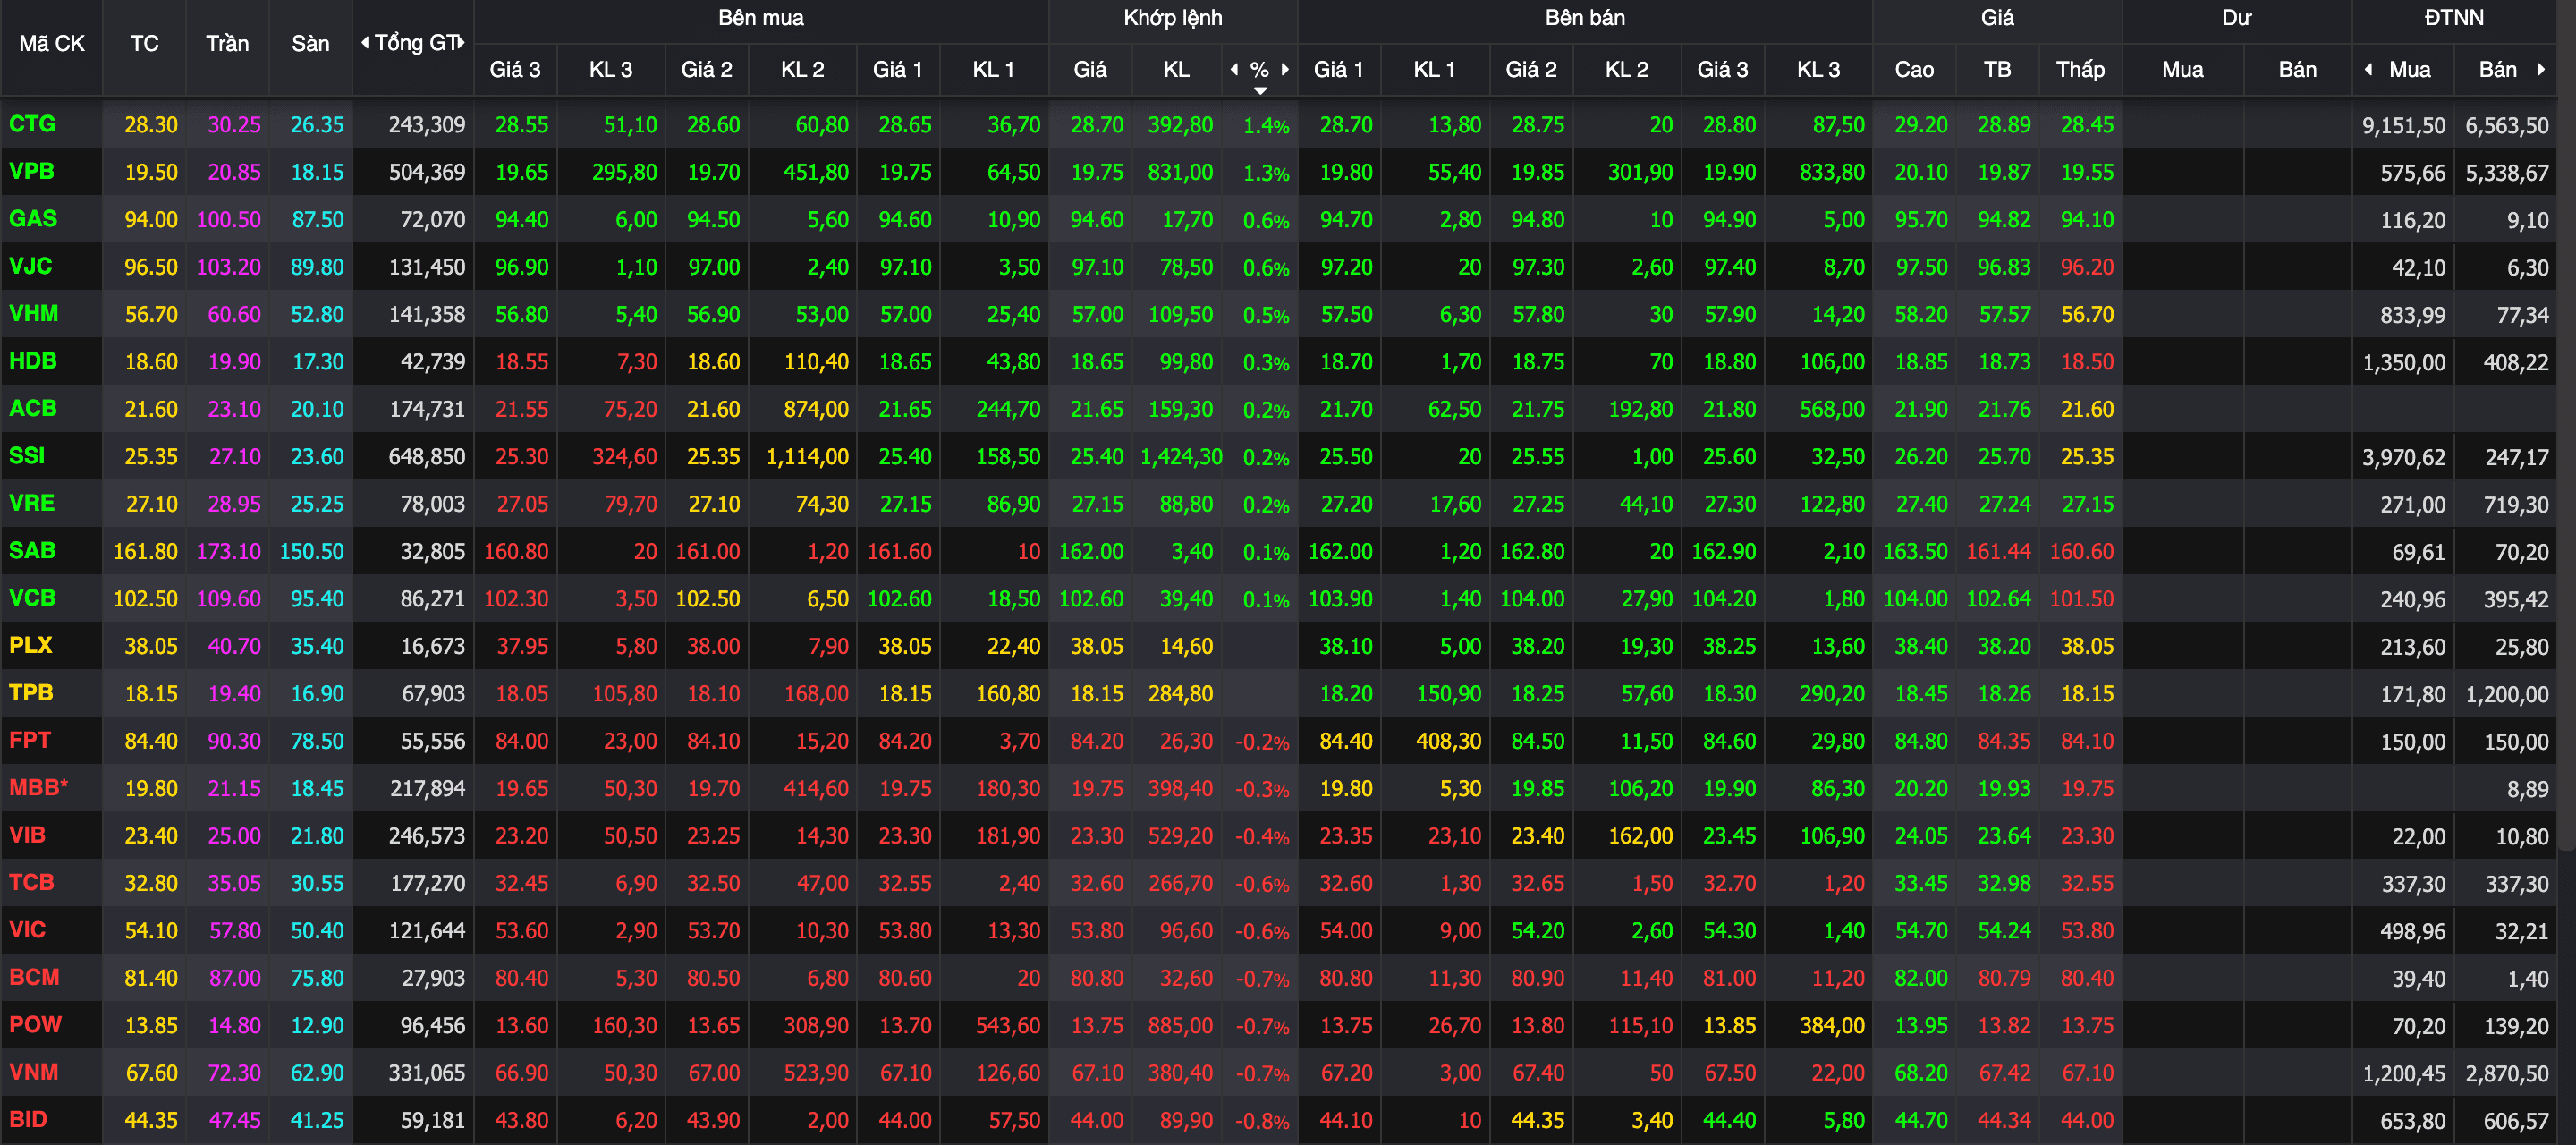Screen dimensions: 2576x1145
Task: Toggle the sort indicator below the % header
Action: pos(1260,91)
